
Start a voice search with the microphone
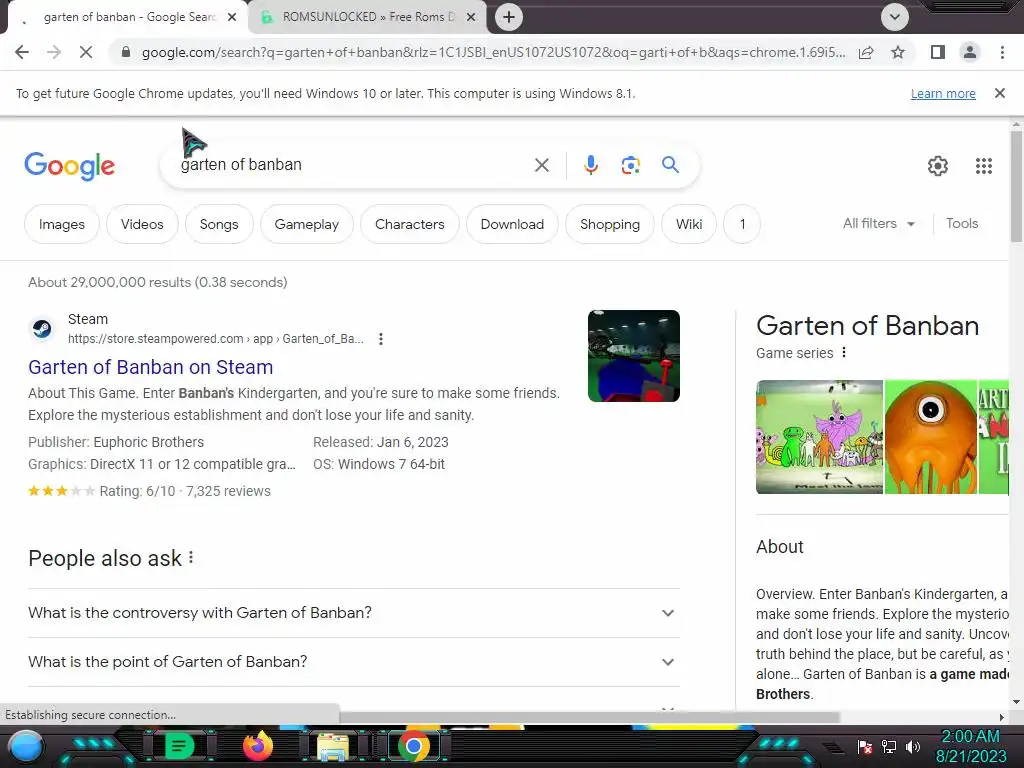tap(591, 165)
